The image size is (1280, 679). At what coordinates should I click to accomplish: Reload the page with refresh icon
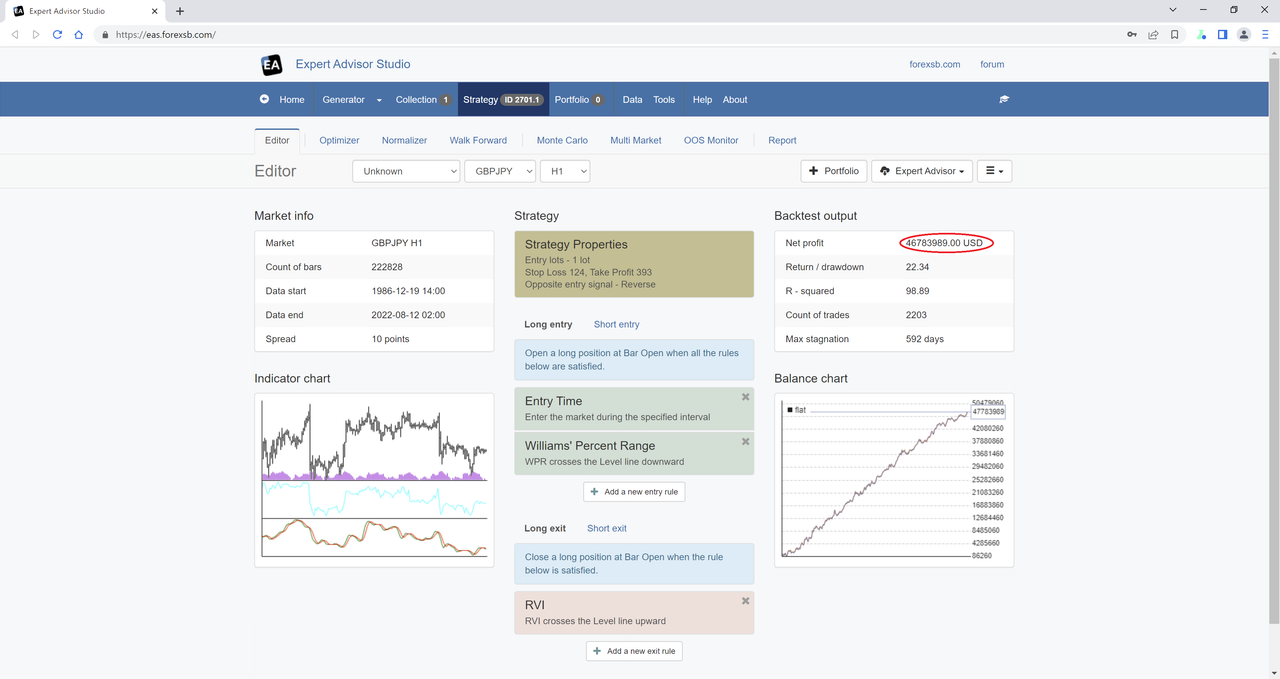tap(57, 34)
